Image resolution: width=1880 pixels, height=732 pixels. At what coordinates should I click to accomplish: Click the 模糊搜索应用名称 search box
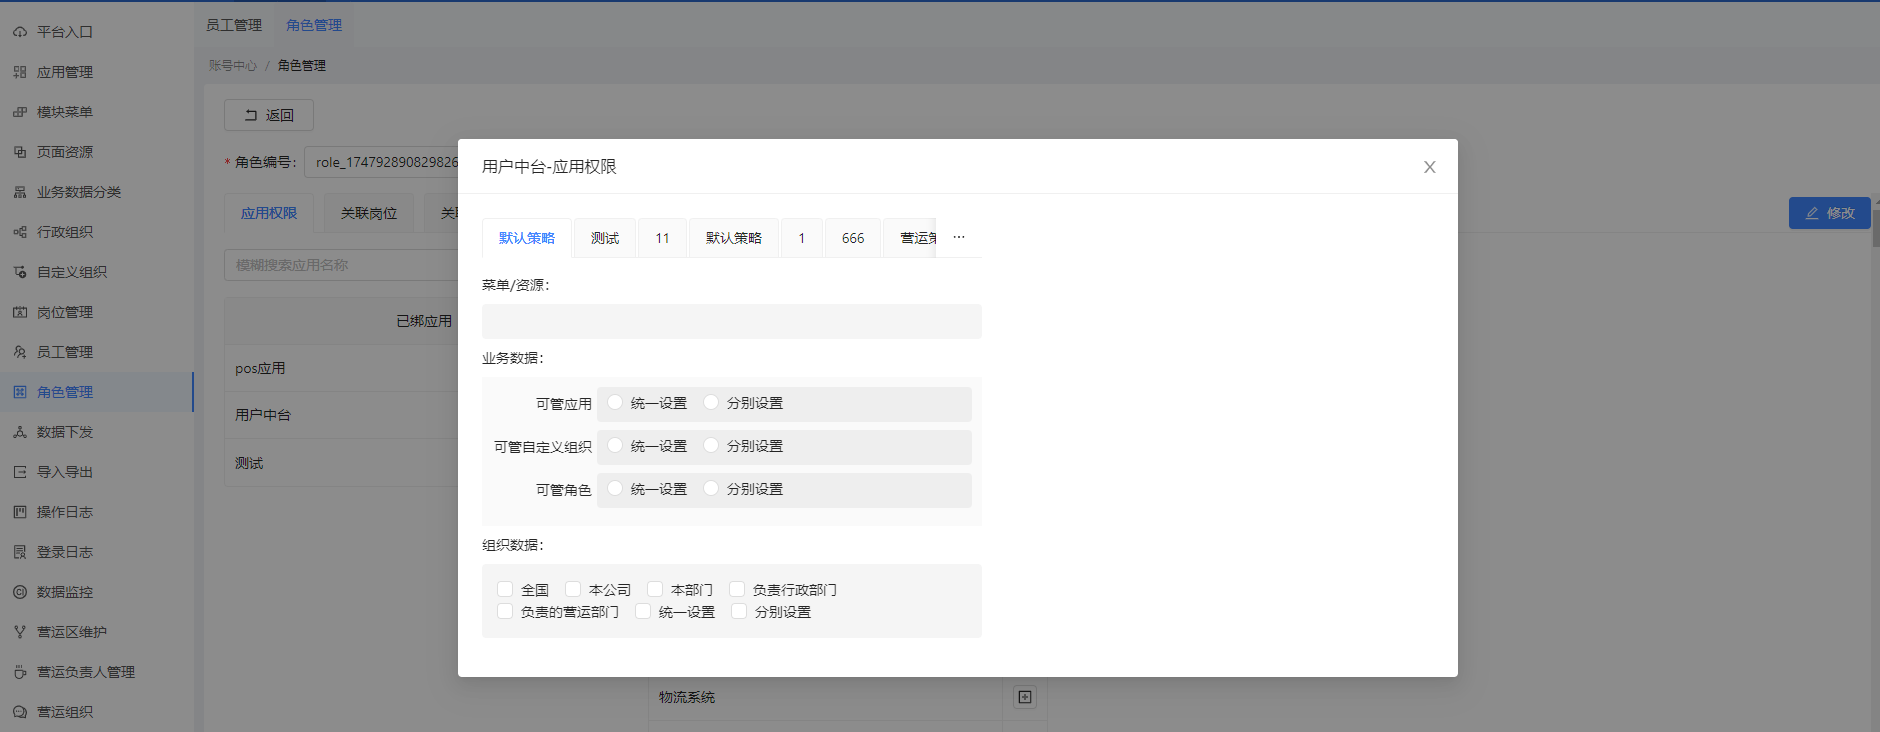click(x=342, y=265)
